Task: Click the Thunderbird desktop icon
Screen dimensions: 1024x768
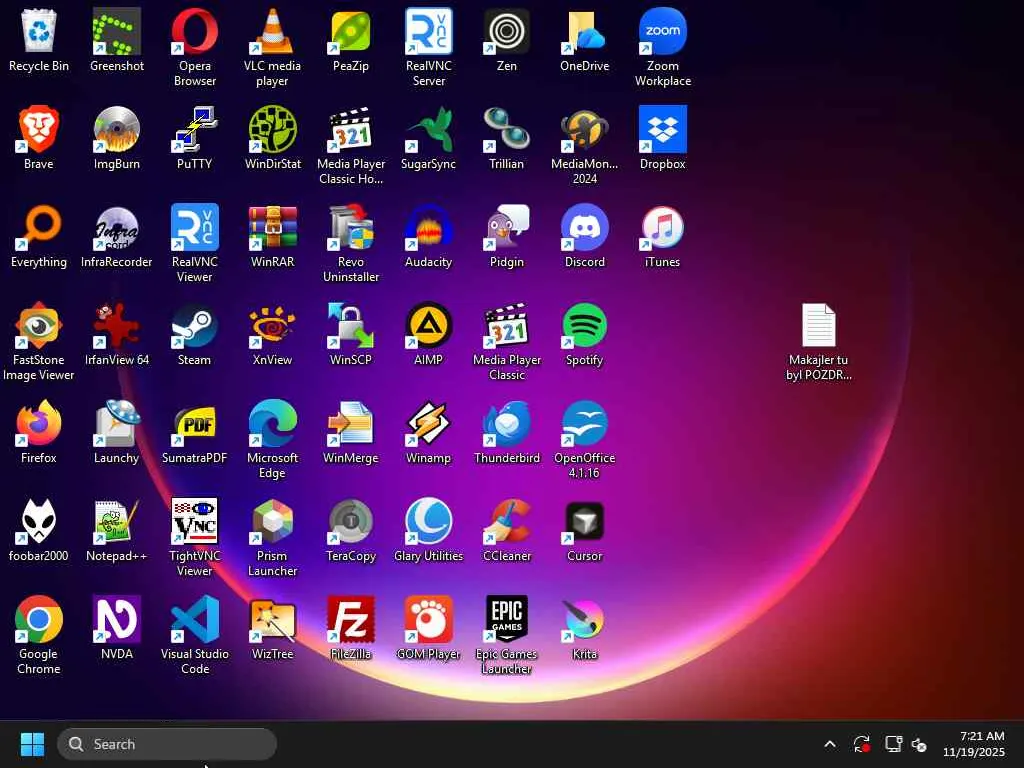Action: [x=507, y=425]
